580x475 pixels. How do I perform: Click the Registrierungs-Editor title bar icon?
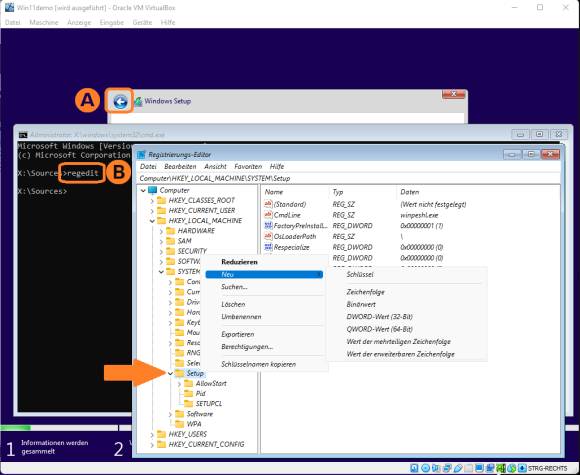(141, 155)
